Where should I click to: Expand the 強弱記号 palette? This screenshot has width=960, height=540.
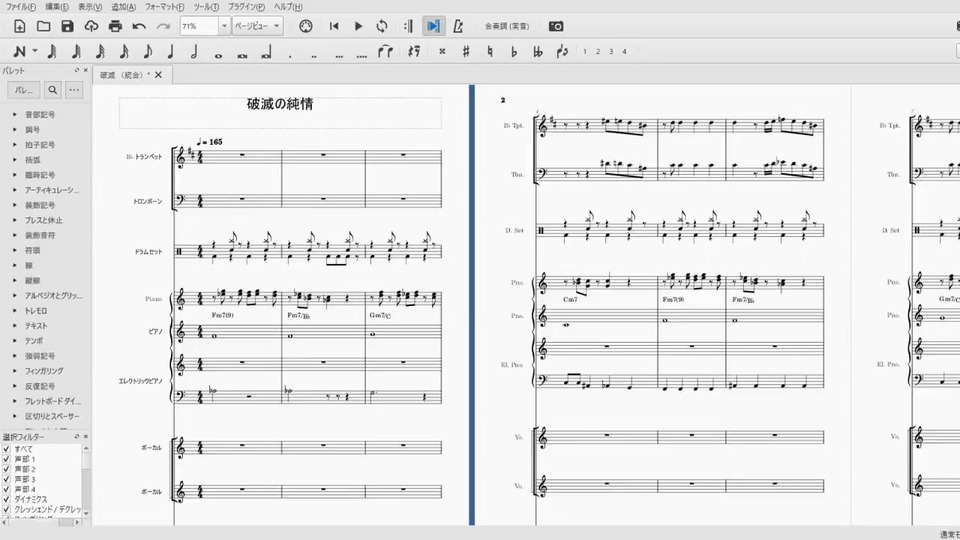15,356
